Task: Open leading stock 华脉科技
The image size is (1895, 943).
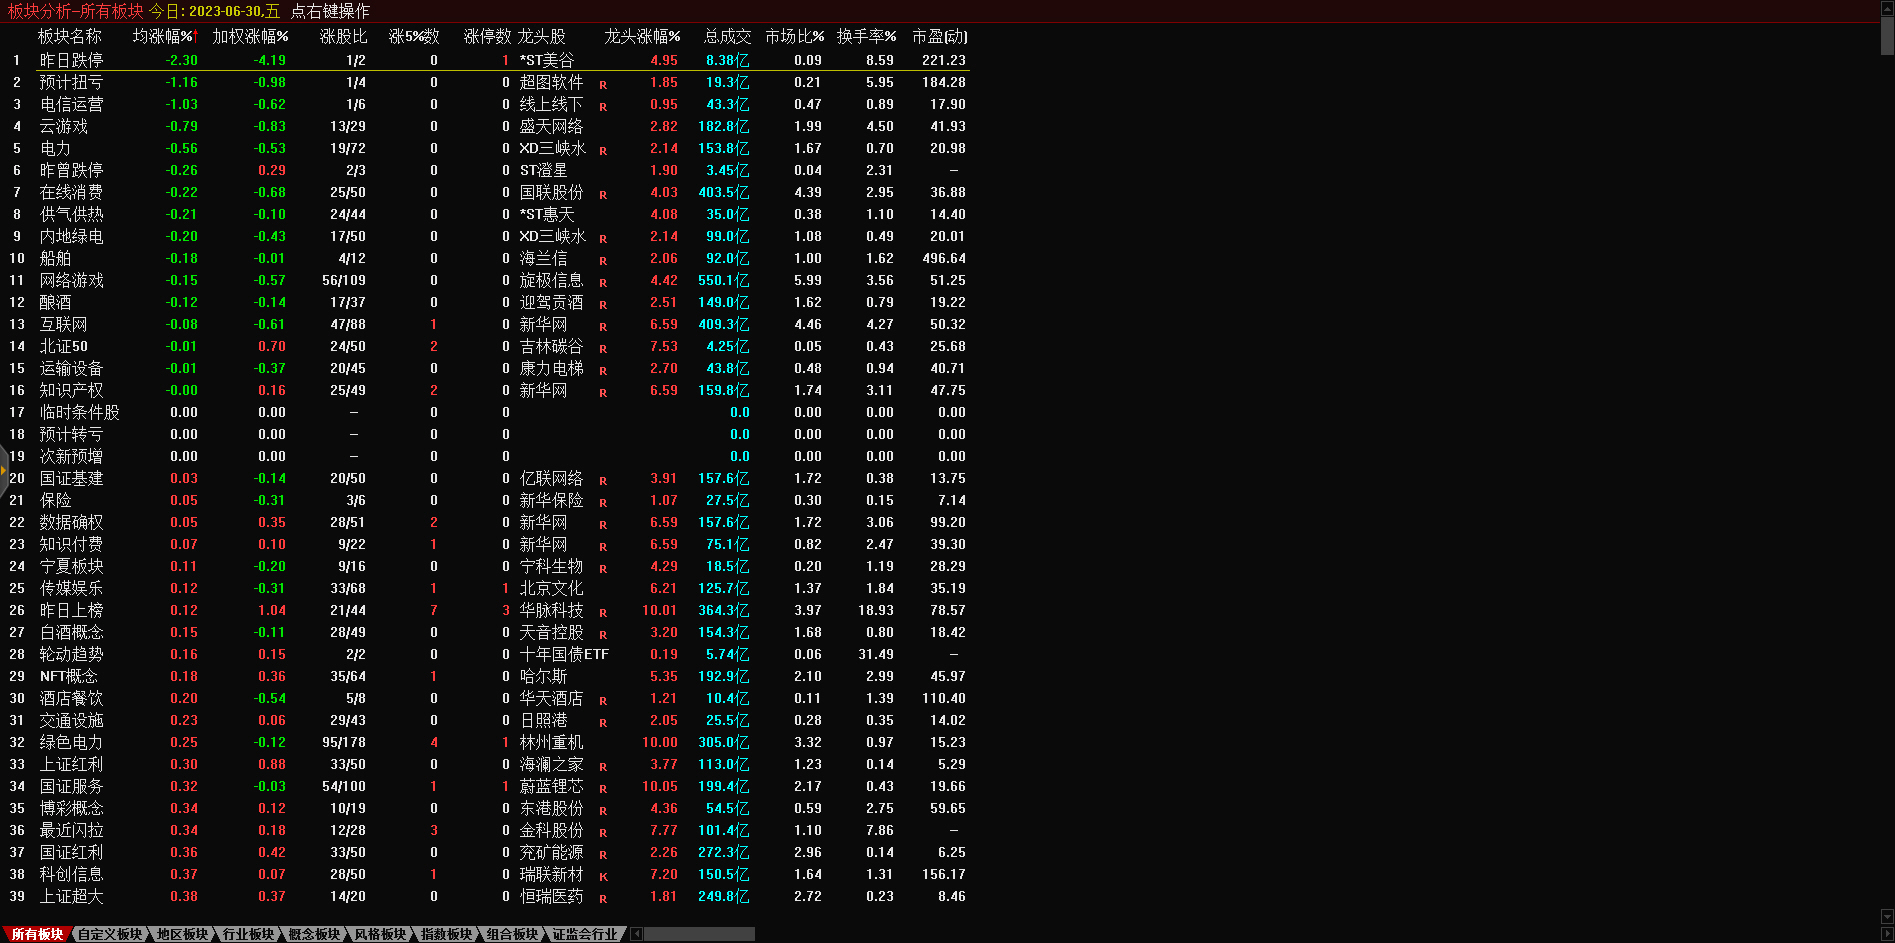Action: pyautogui.click(x=551, y=610)
